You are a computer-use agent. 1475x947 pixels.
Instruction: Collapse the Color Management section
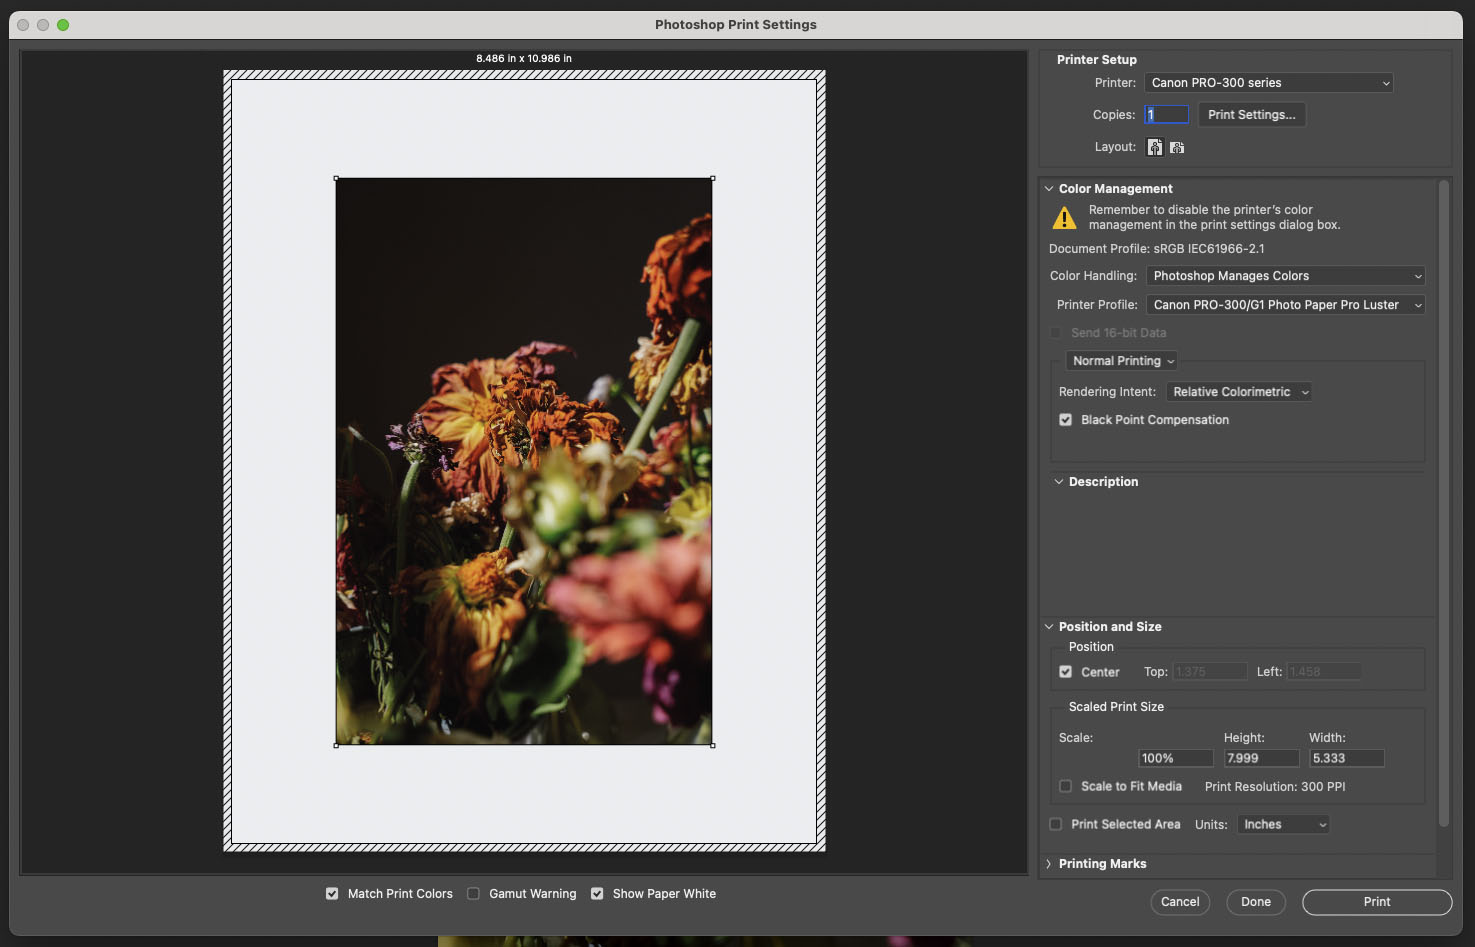(1049, 189)
